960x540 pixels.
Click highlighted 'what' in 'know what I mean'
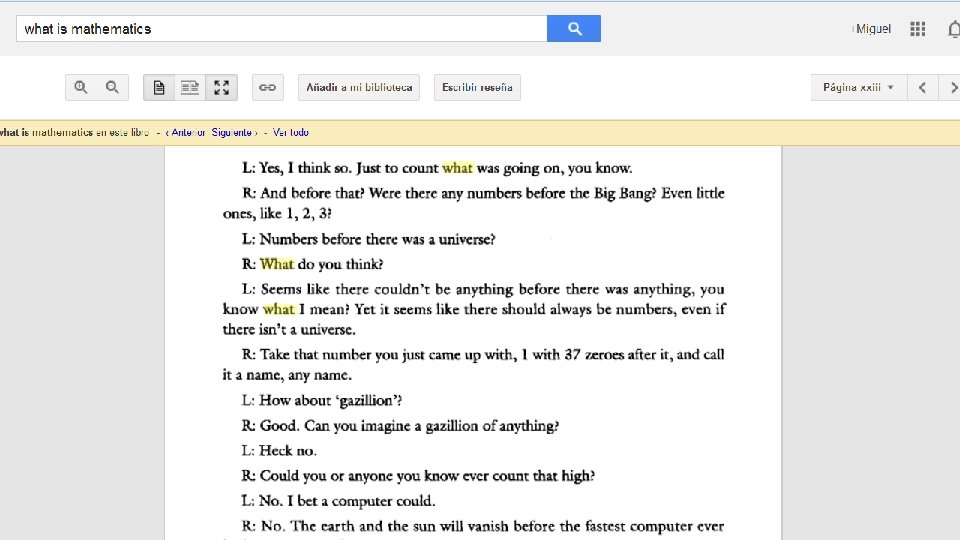[x=279, y=309]
